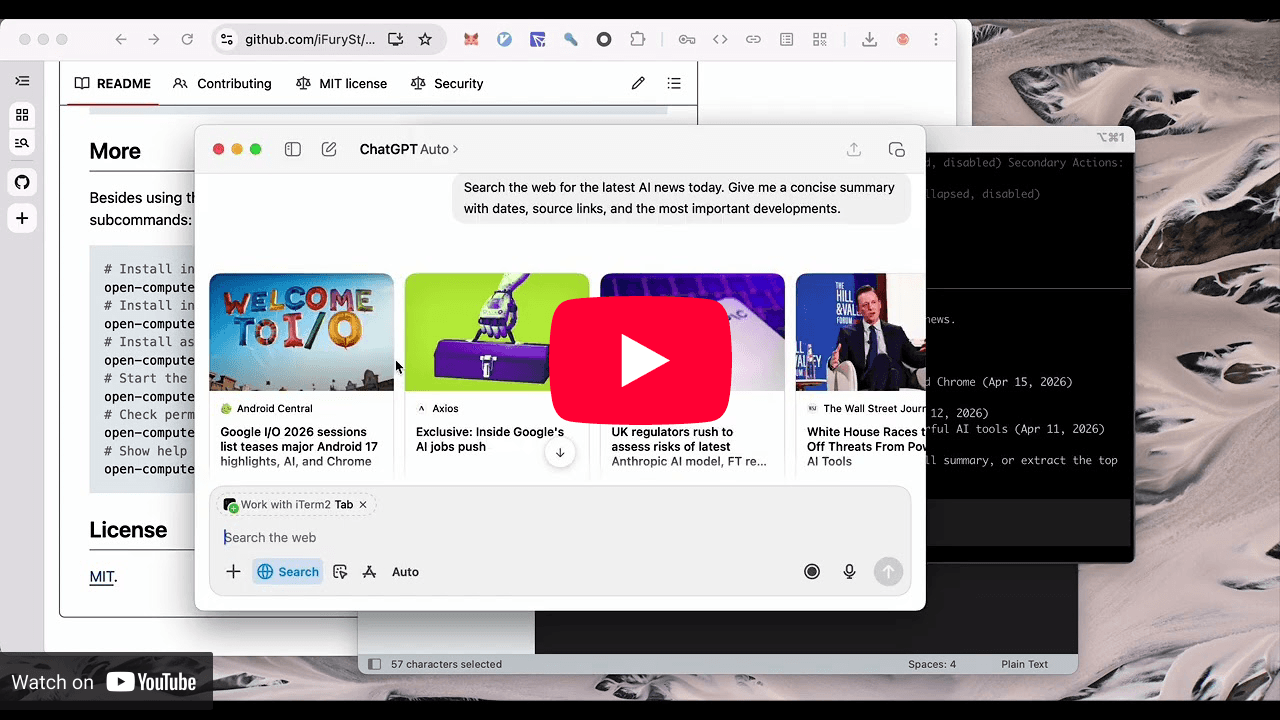Send message with the up-arrow button
Image resolution: width=1280 pixels, height=720 pixels.
point(888,572)
